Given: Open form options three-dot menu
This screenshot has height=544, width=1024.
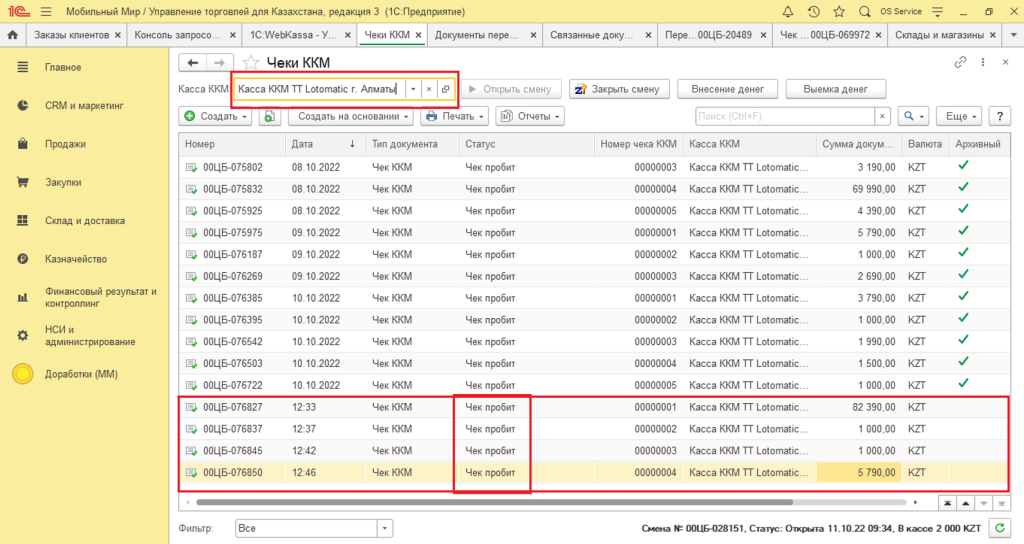Looking at the screenshot, I should 983,62.
